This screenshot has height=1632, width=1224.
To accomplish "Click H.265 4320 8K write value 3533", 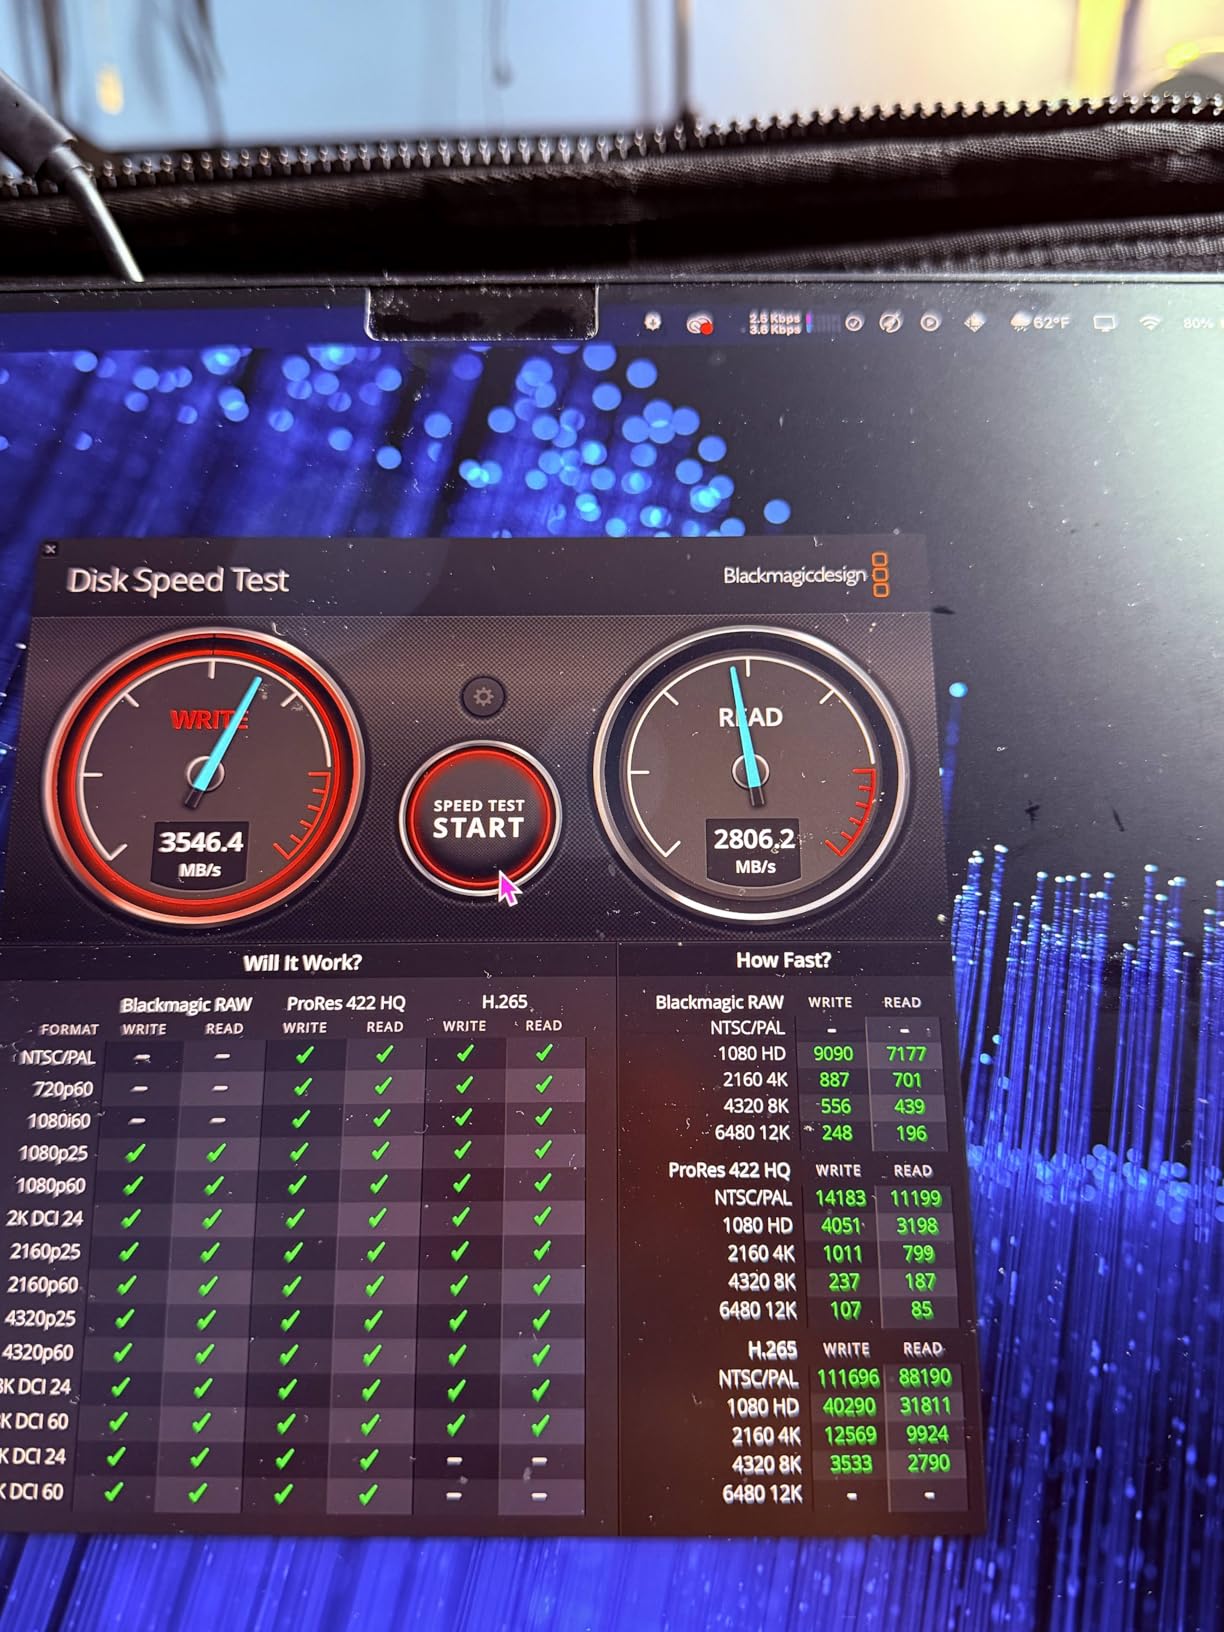I will coord(851,1465).
